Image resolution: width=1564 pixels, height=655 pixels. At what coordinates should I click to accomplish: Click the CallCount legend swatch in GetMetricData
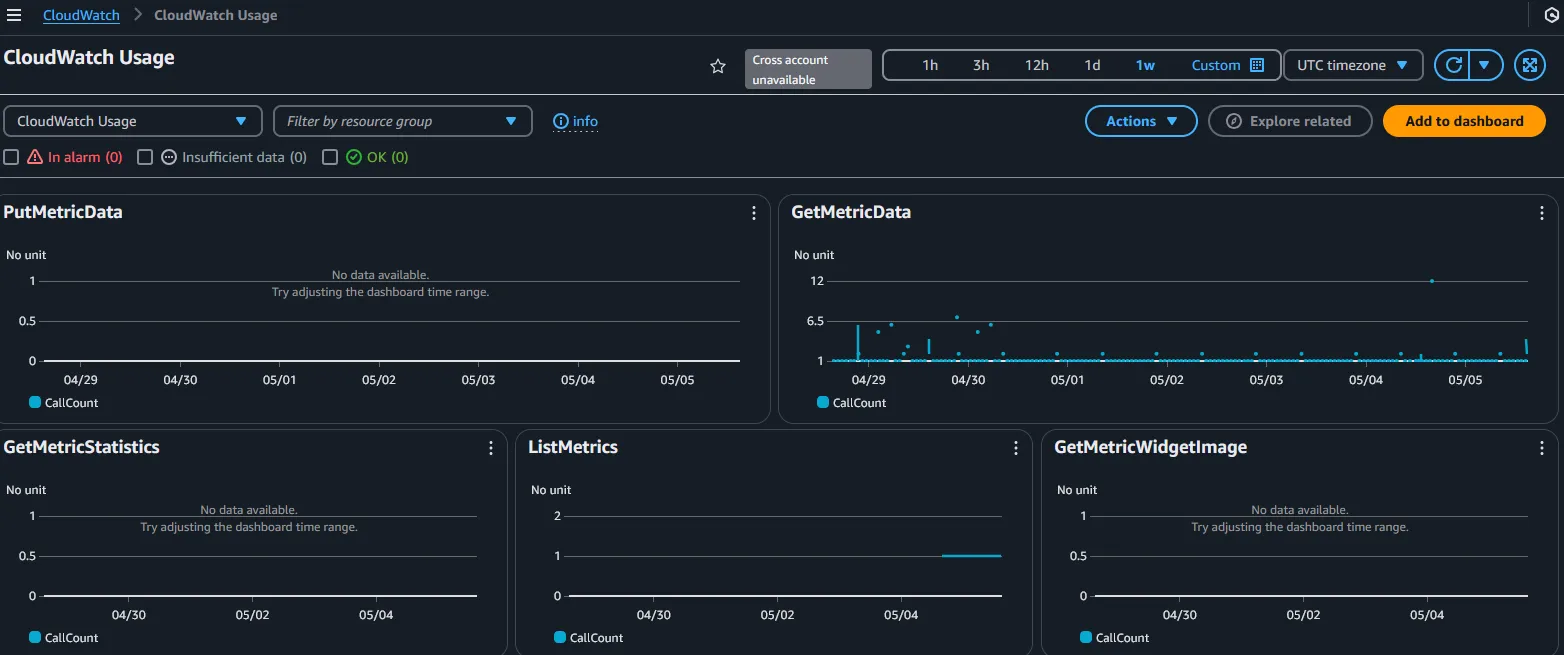point(823,403)
